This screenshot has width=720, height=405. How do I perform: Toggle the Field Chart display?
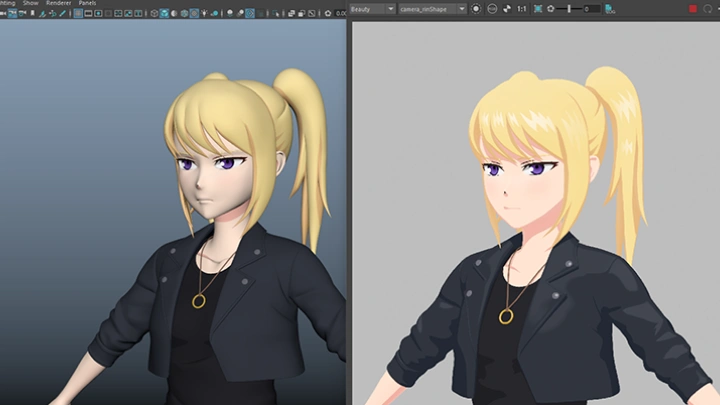118,13
